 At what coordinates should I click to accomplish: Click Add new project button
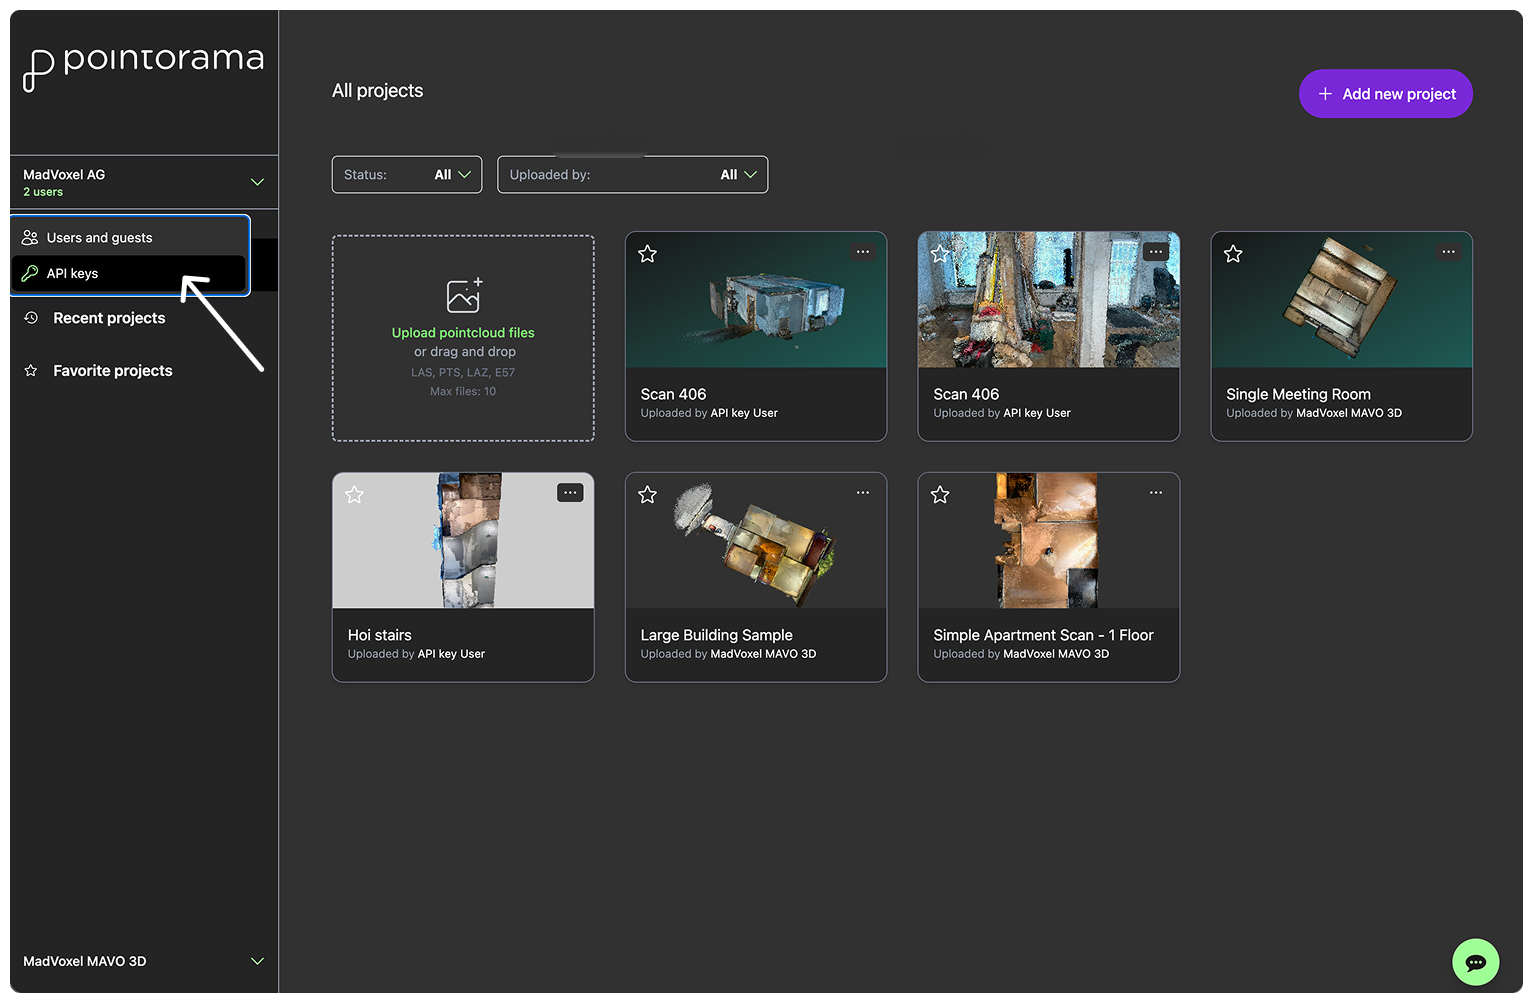[x=1385, y=94]
